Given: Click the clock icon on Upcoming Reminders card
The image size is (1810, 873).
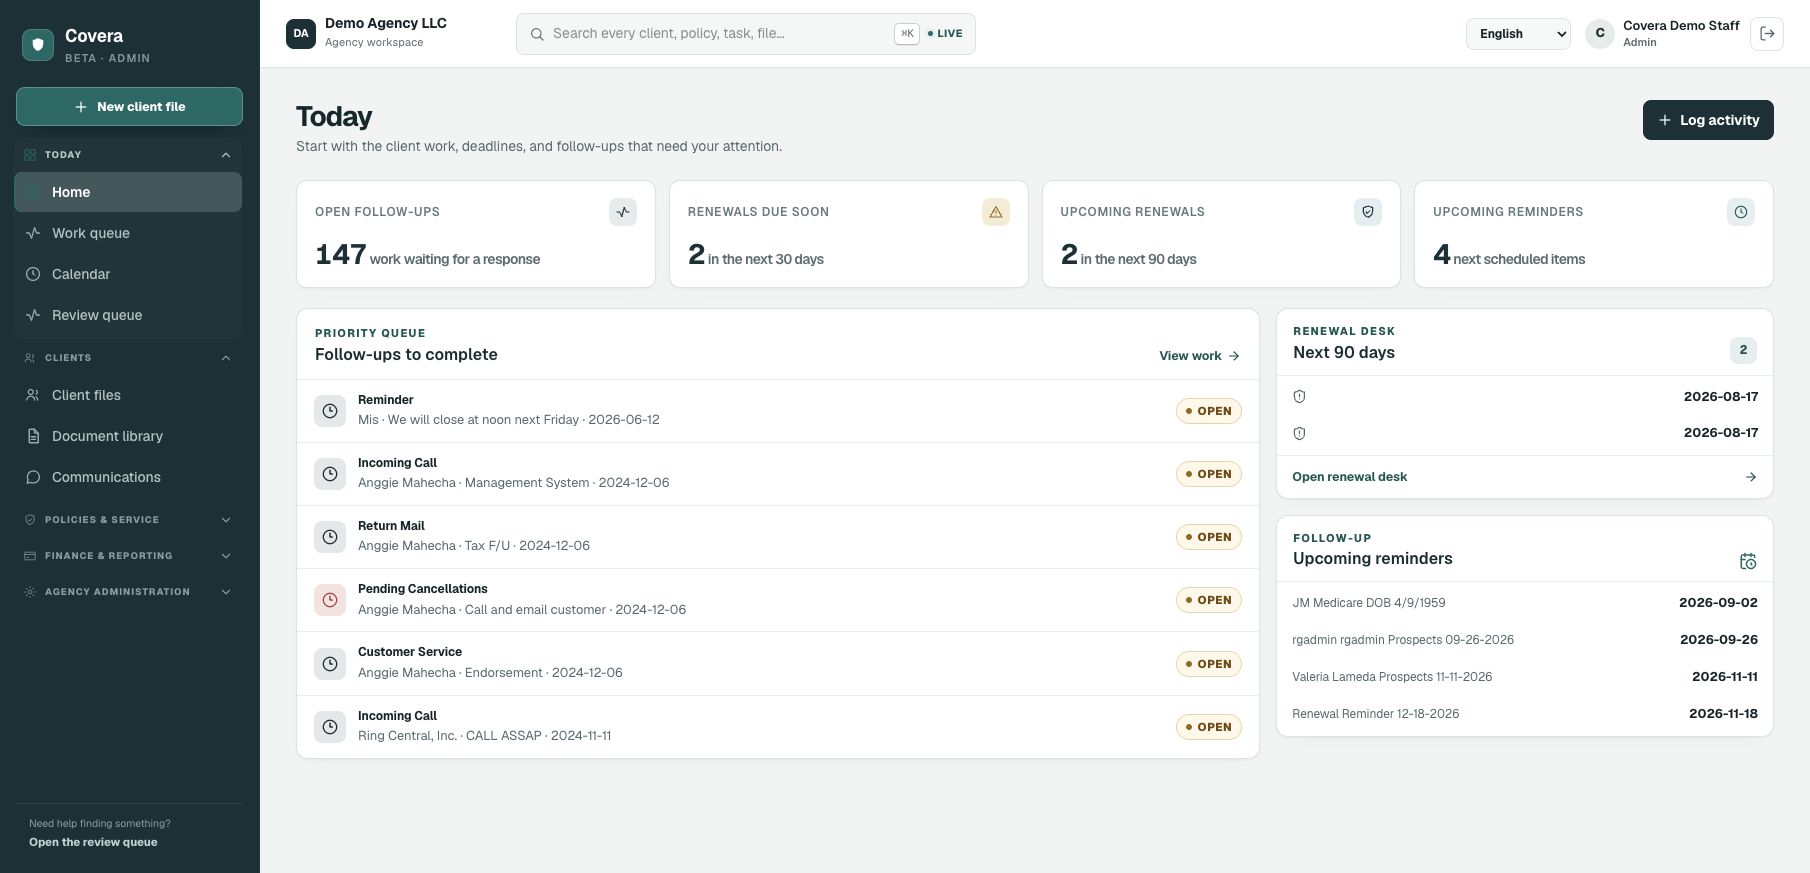Looking at the screenshot, I should [1740, 212].
